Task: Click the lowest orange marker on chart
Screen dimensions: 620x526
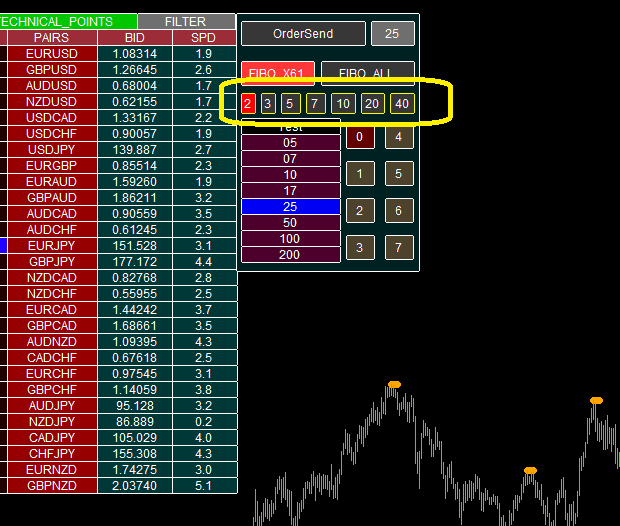Action: (x=530, y=471)
